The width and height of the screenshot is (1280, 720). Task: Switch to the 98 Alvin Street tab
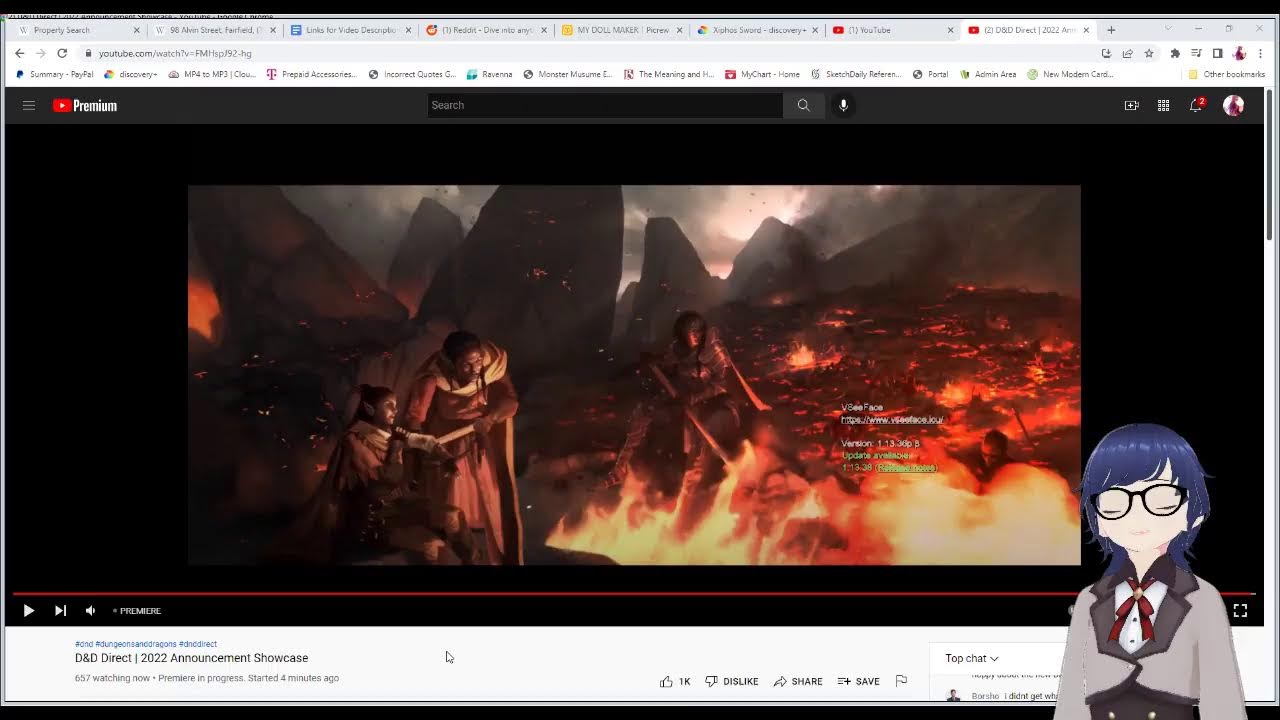click(216, 30)
